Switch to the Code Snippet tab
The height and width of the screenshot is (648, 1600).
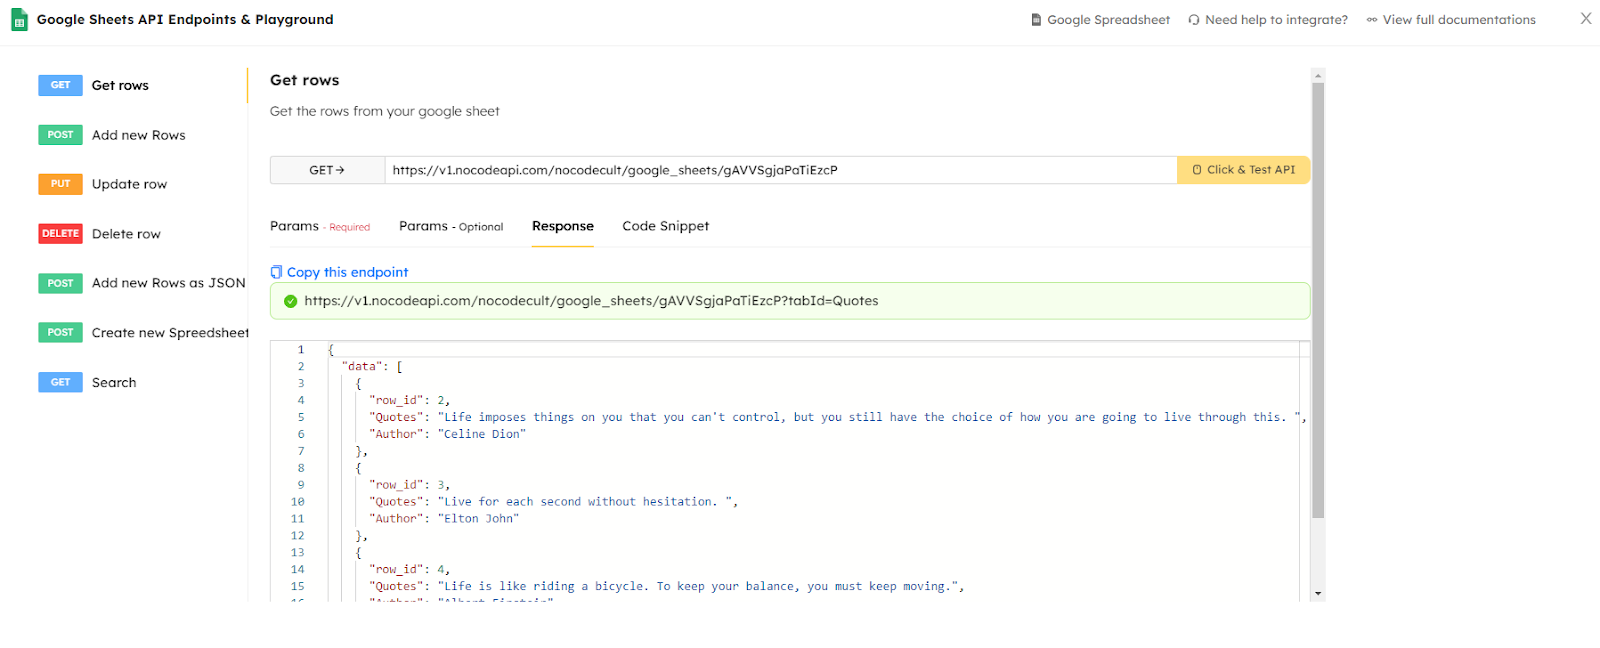[665, 227]
